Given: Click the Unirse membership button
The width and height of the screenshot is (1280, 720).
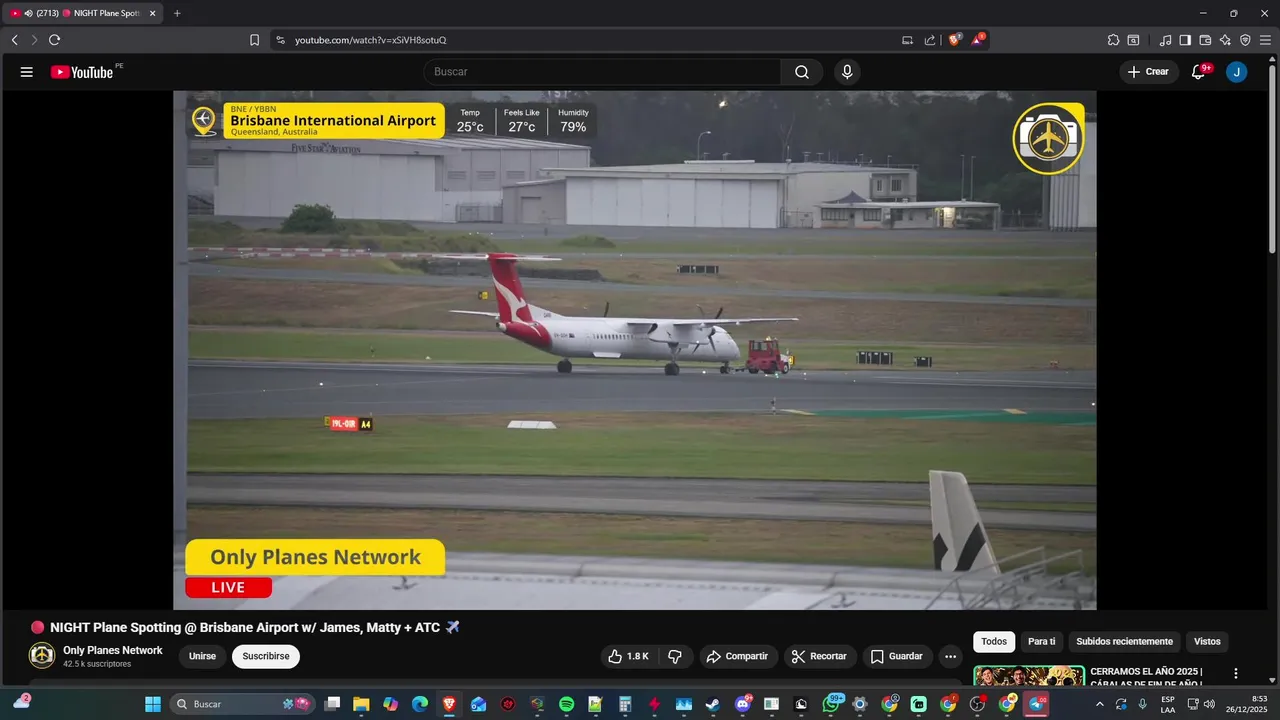Looking at the screenshot, I should pyautogui.click(x=202, y=657).
